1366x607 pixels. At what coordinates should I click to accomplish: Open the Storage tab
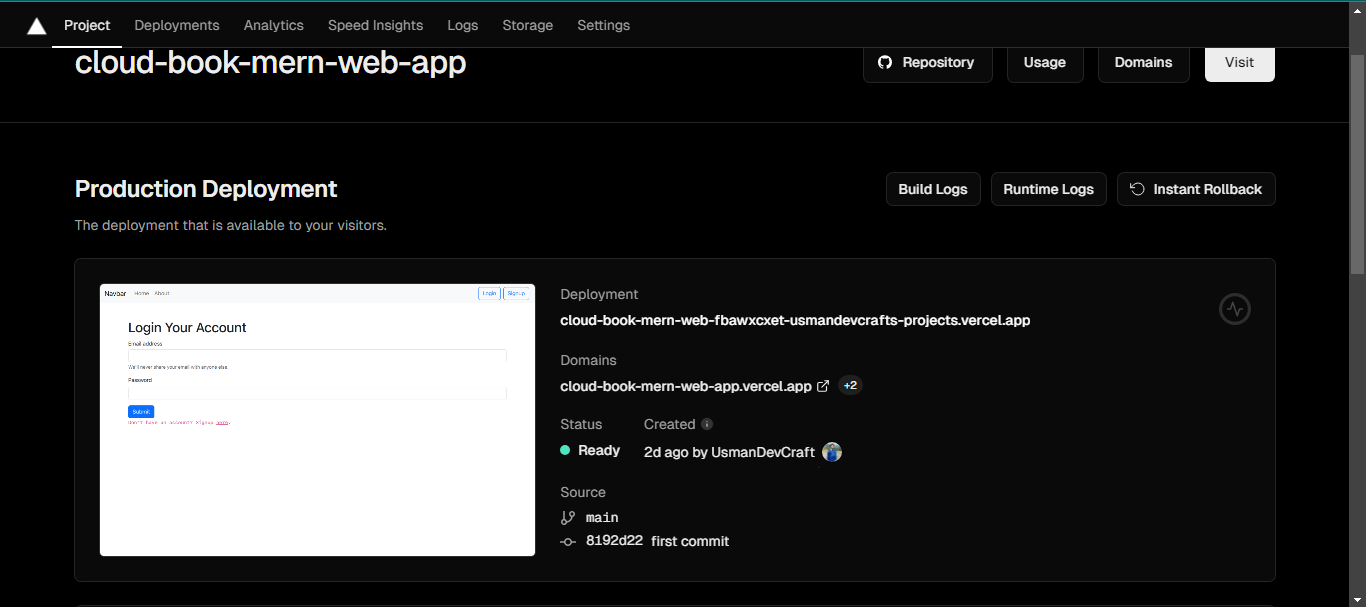527,25
